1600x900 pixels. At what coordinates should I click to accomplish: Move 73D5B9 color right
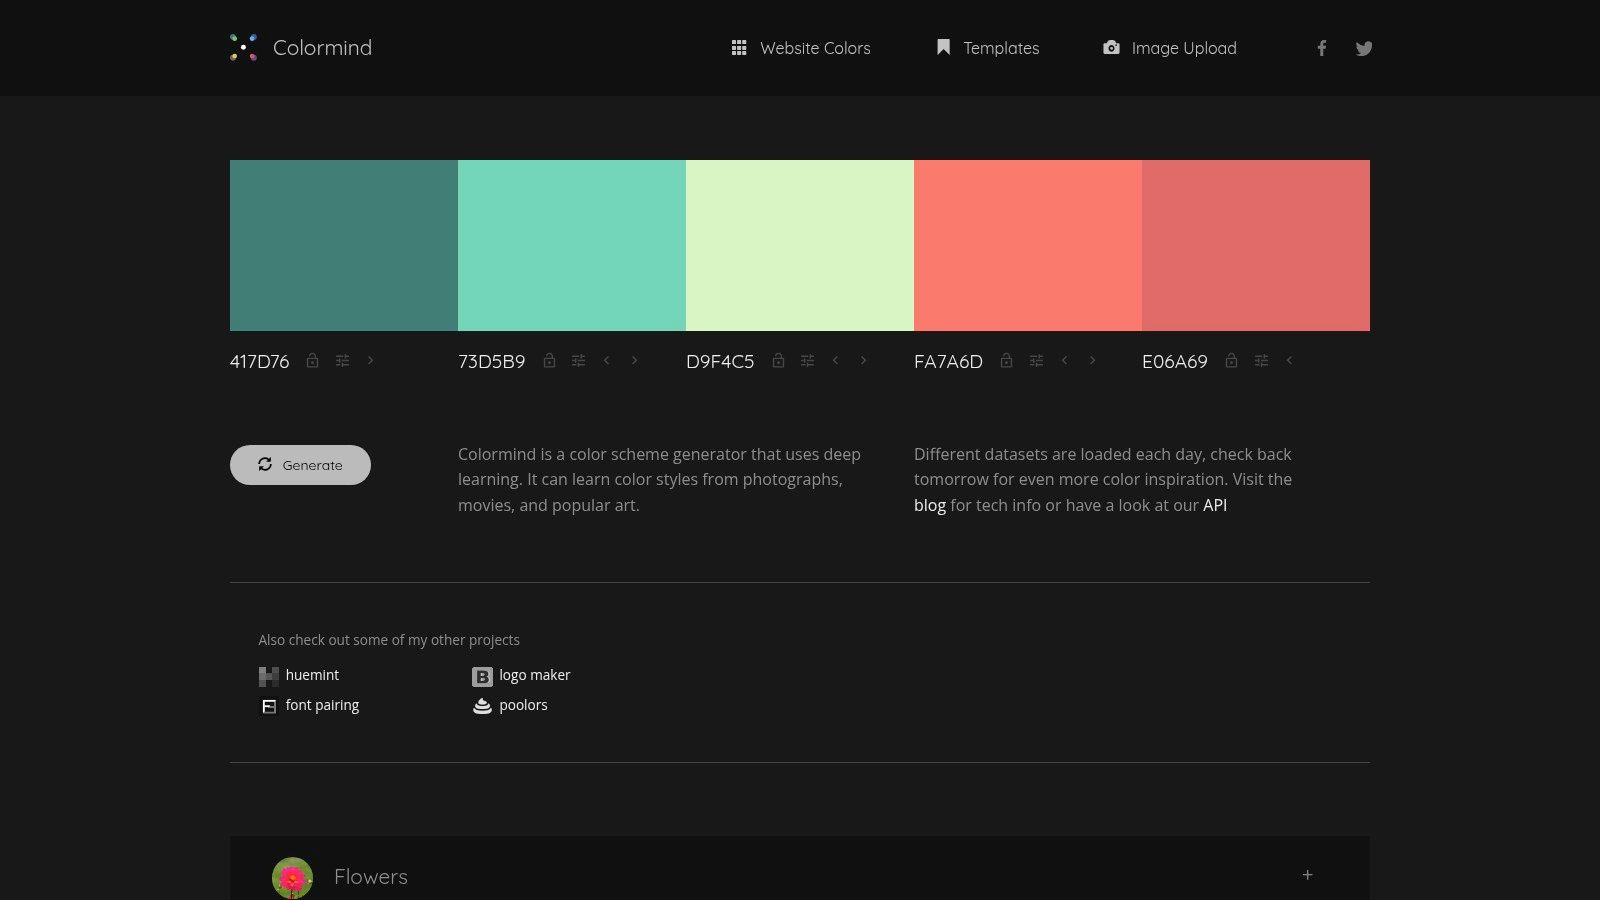coord(634,360)
